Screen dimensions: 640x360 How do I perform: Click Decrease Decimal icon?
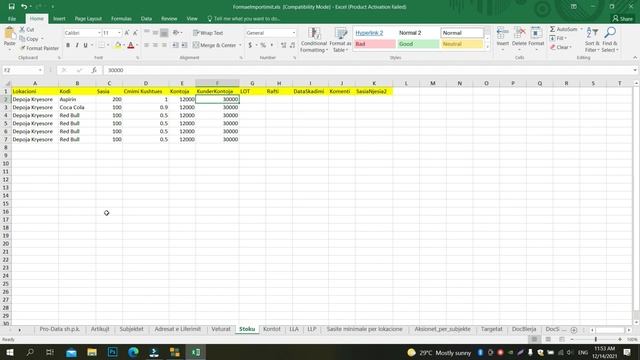pyautogui.click(x=292, y=45)
